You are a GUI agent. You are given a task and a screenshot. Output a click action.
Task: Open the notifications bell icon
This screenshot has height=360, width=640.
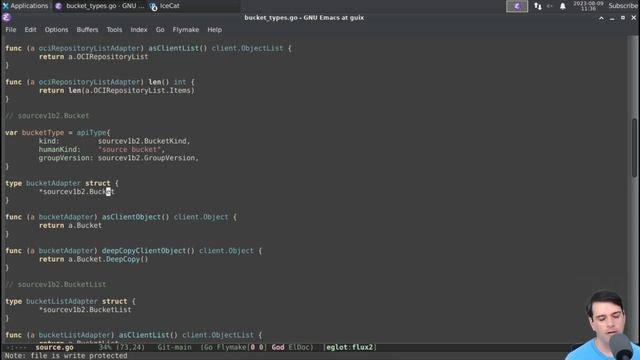coord(562,6)
